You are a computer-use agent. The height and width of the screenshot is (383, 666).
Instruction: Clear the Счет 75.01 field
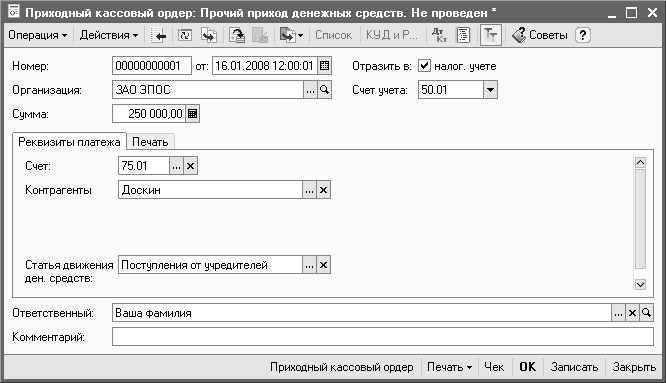tap(190, 166)
